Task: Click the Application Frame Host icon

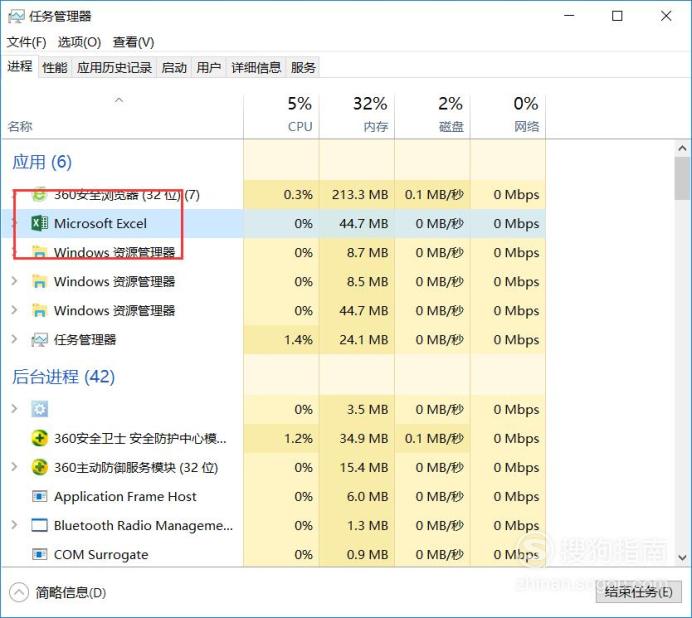Action: (x=39, y=497)
